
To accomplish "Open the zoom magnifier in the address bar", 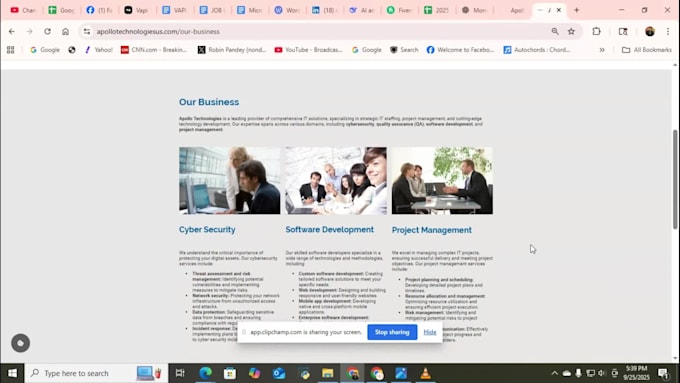I will [555, 31].
